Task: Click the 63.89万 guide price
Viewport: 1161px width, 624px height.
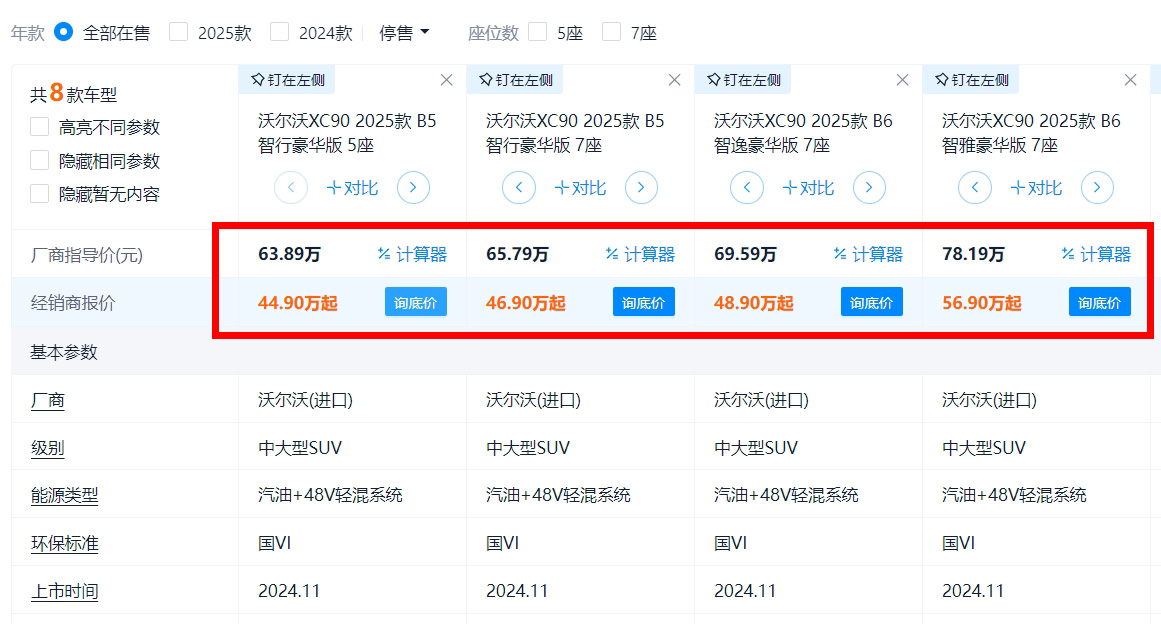Action: pos(290,255)
